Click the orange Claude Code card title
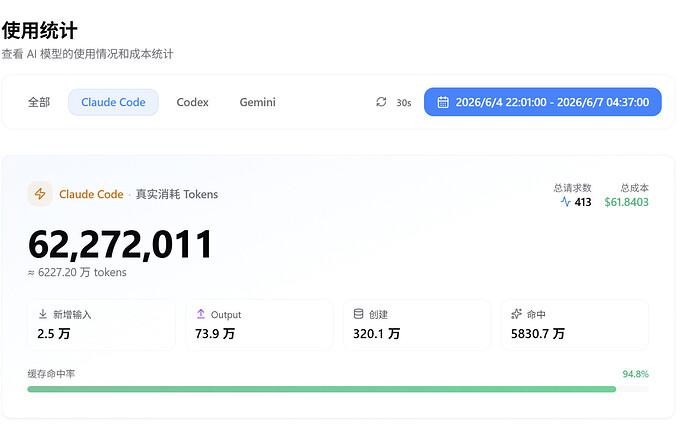690x432 pixels. (x=91, y=194)
